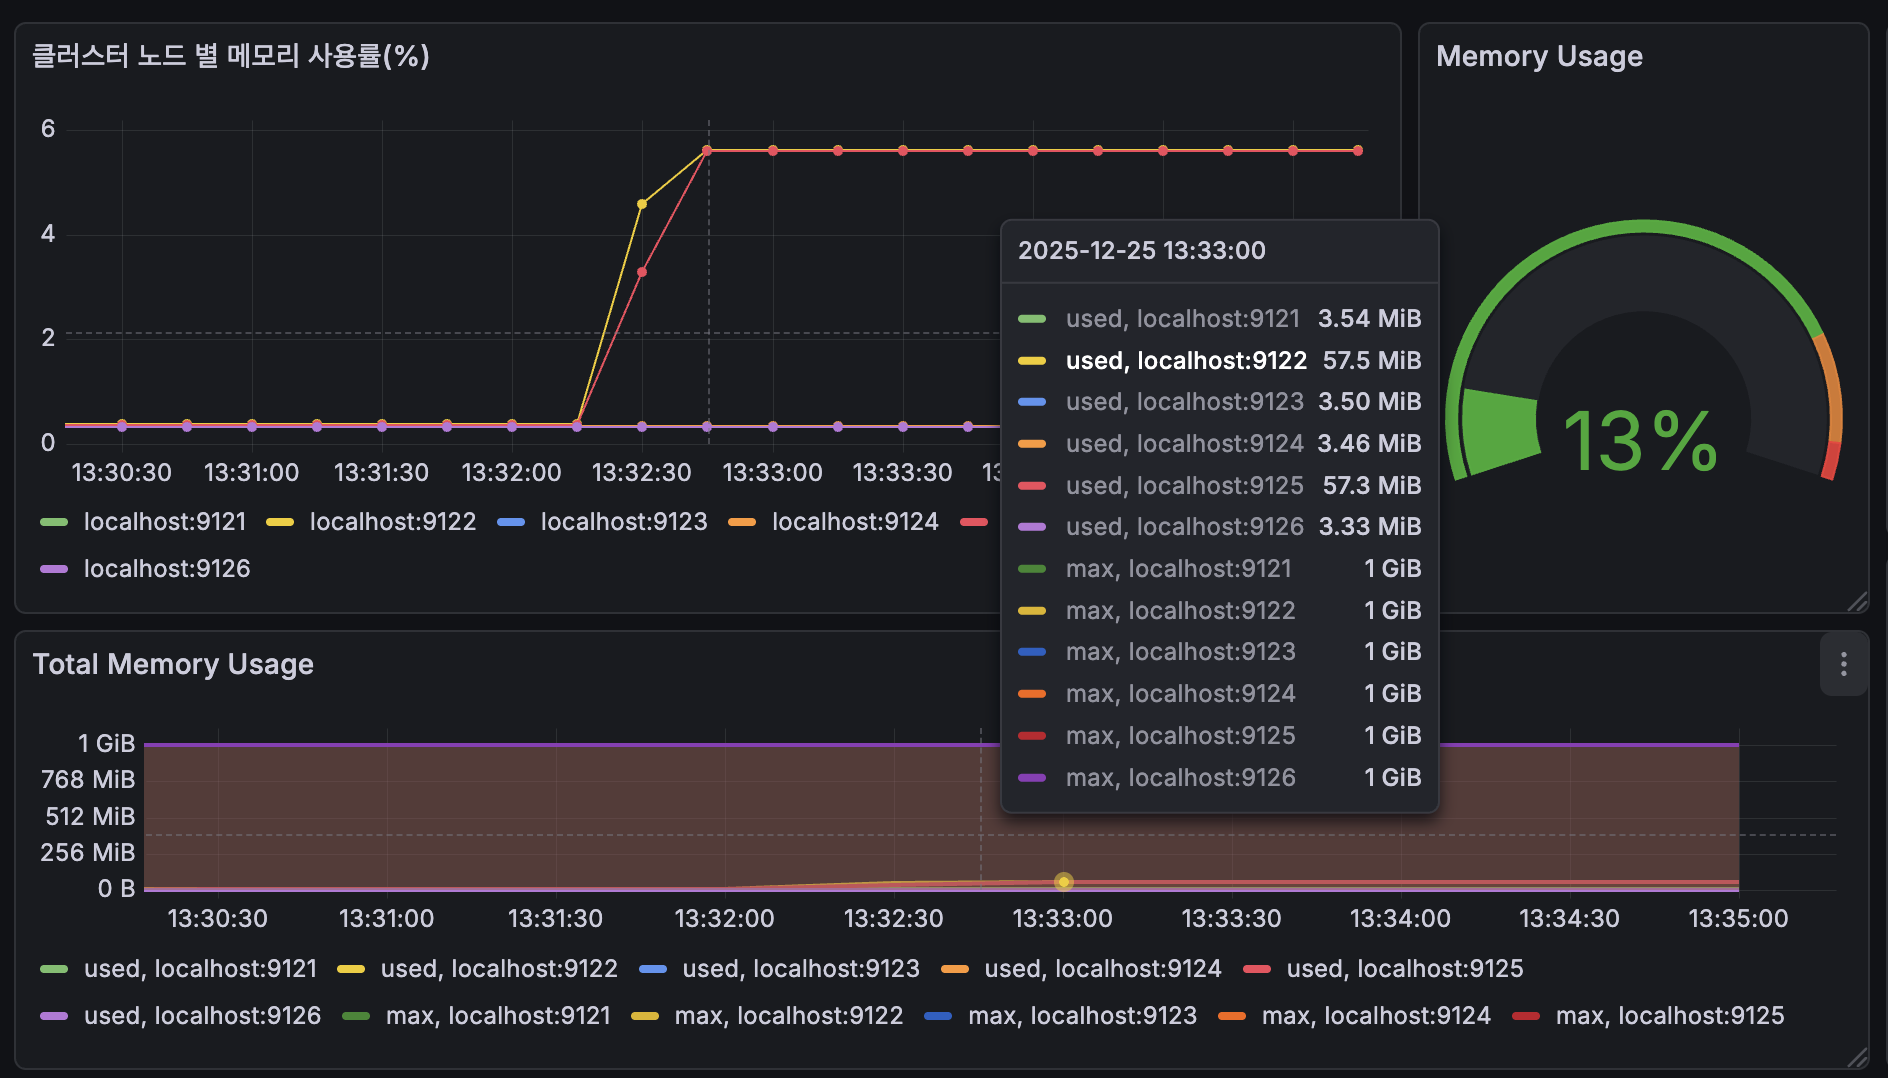Click the yellow series marker for localhost:9122 in top legend
Viewport: 1888px width, 1078px height.
click(280, 522)
